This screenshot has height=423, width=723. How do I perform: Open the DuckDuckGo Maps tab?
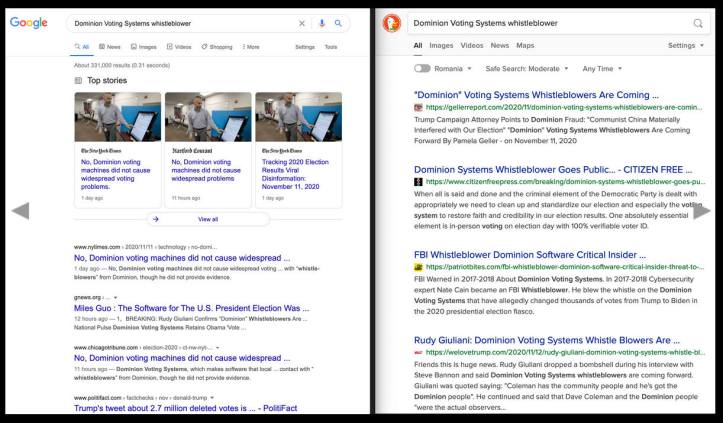(525, 45)
